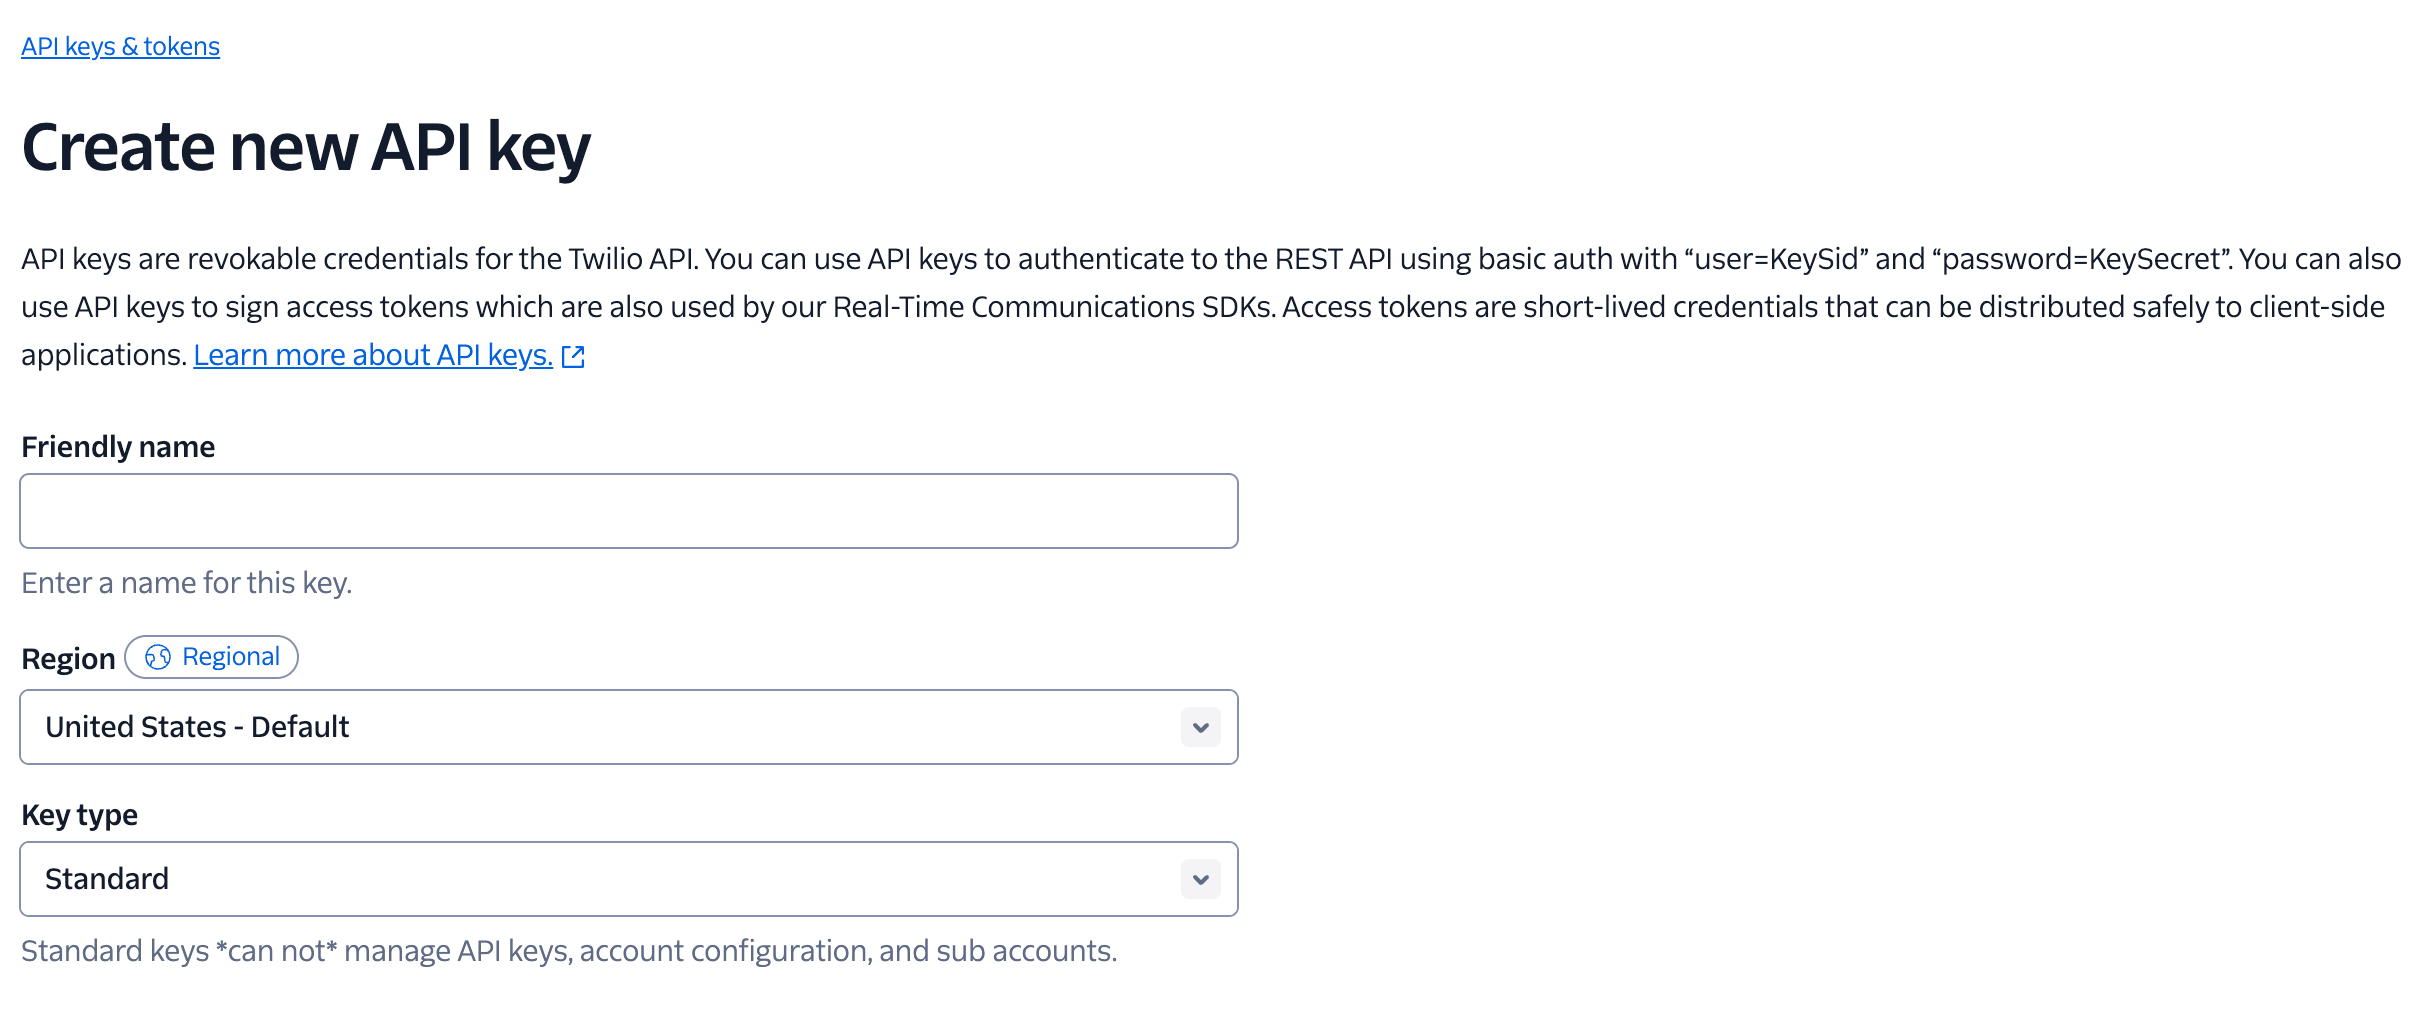Click the Standard keys helper text
Image resolution: width=2424 pixels, height=1014 pixels.
pos(568,951)
